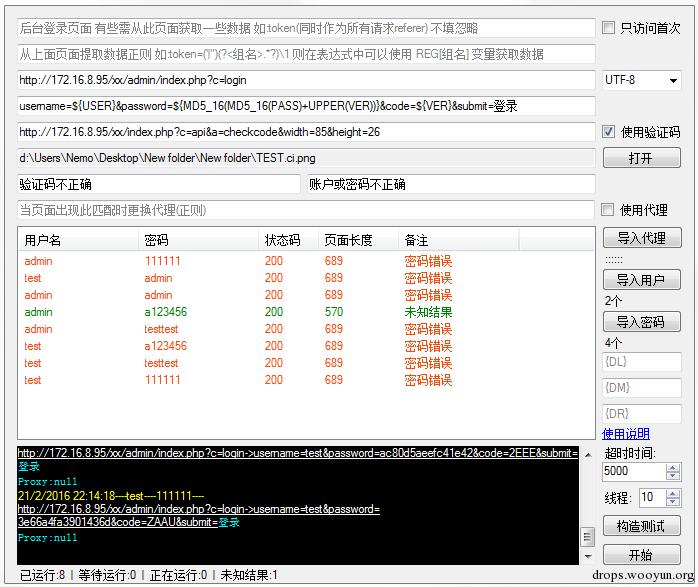The width and height of the screenshot is (698, 587).
Task: Click the 打开 button
Action: click(641, 158)
